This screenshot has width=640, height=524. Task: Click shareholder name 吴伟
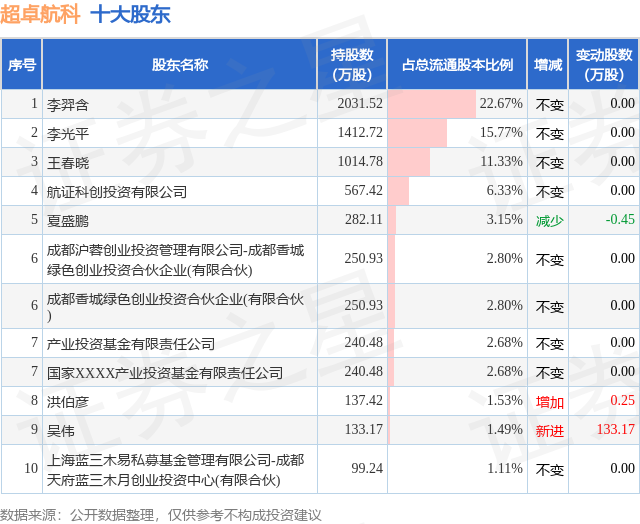61,431
